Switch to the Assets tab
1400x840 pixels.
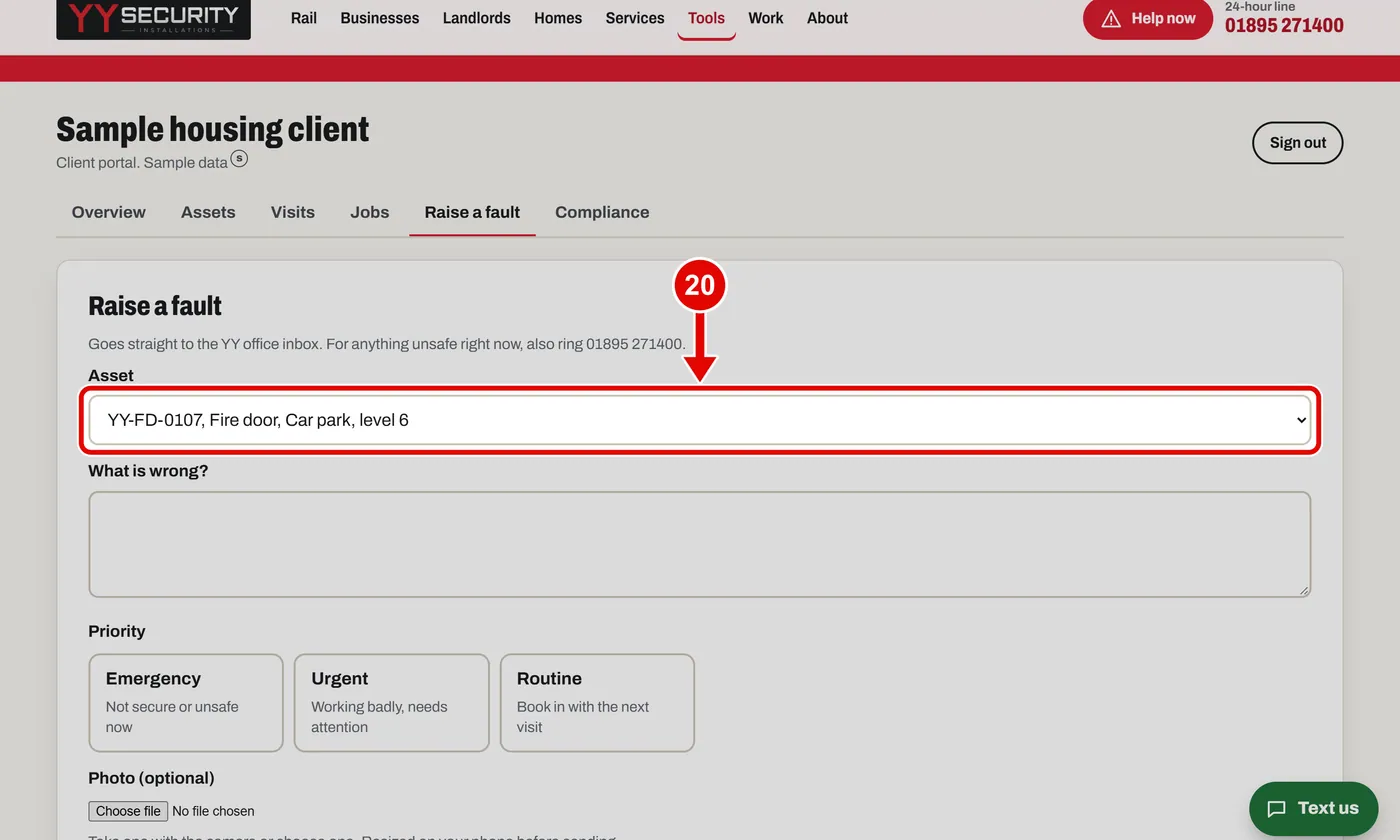click(208, 212)
